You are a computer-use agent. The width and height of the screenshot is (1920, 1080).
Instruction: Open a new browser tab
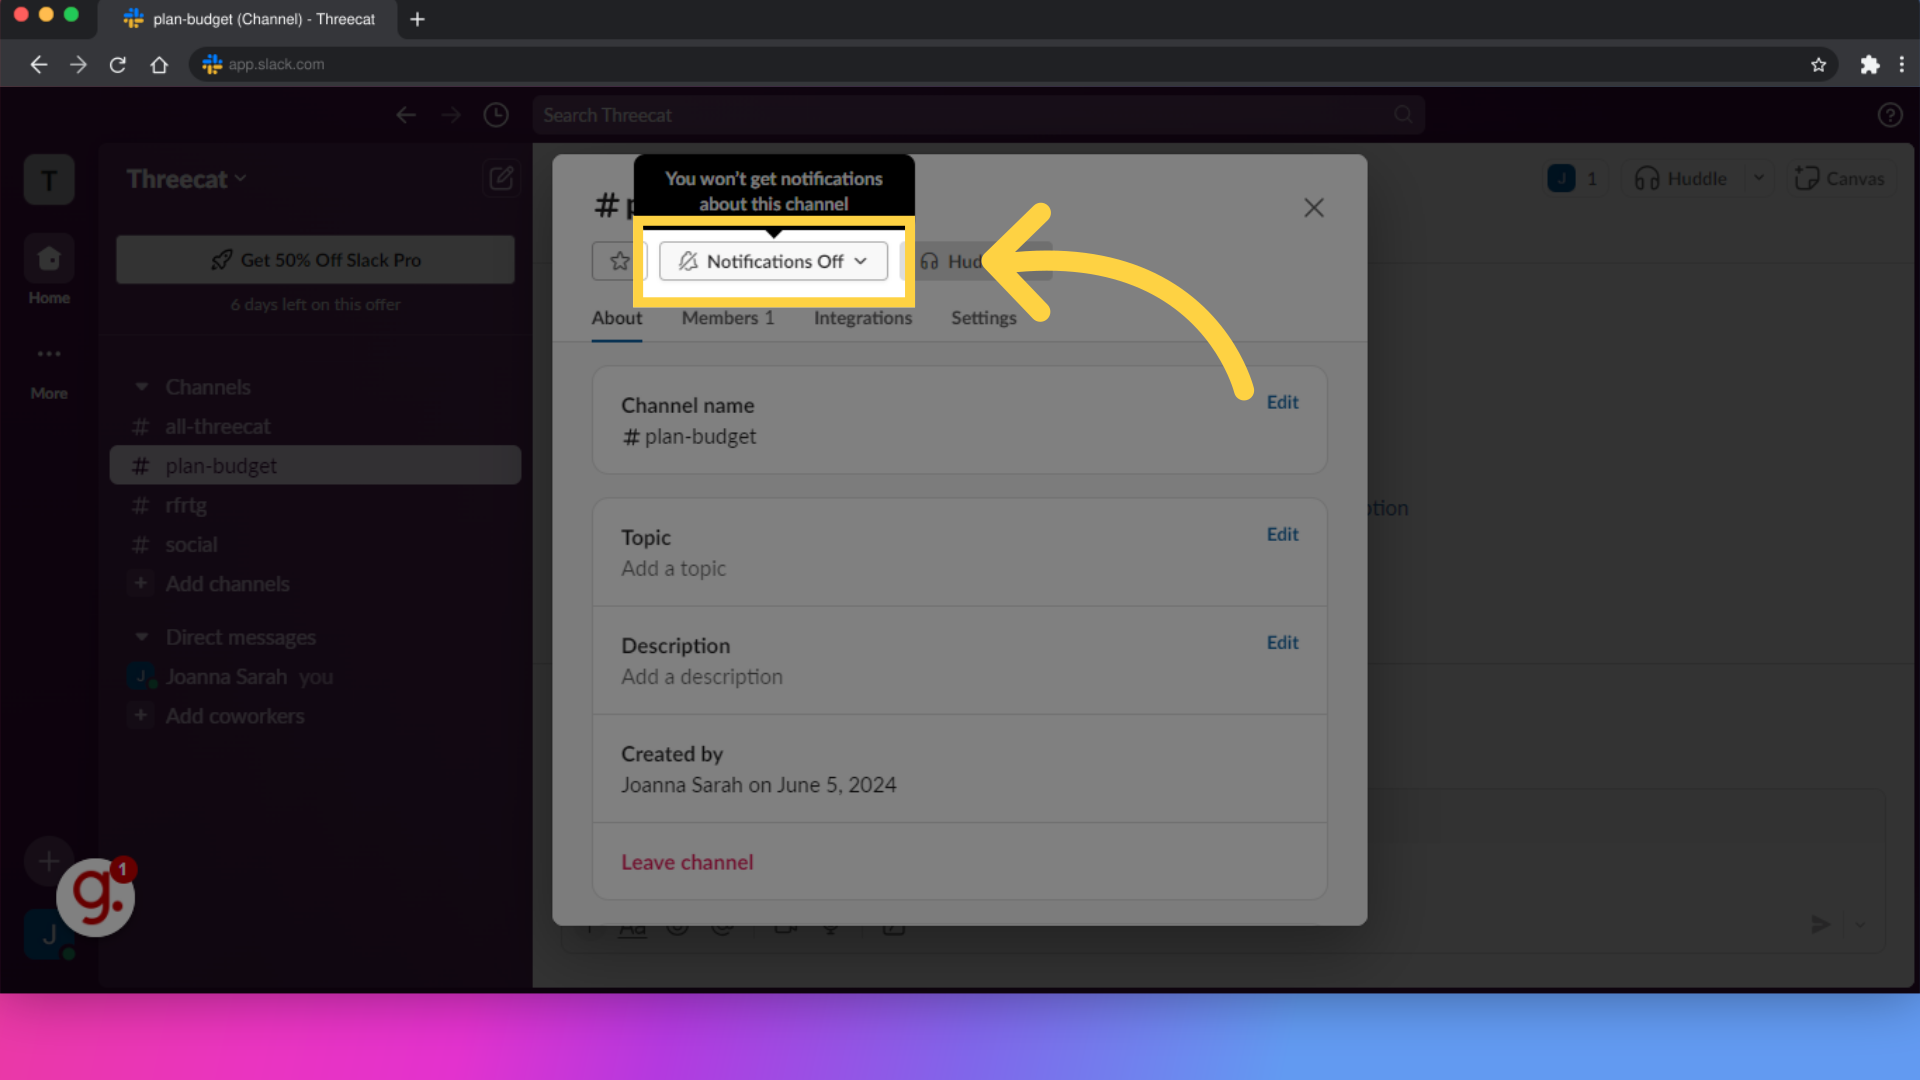pyautogui.click(x=418, y=19)
